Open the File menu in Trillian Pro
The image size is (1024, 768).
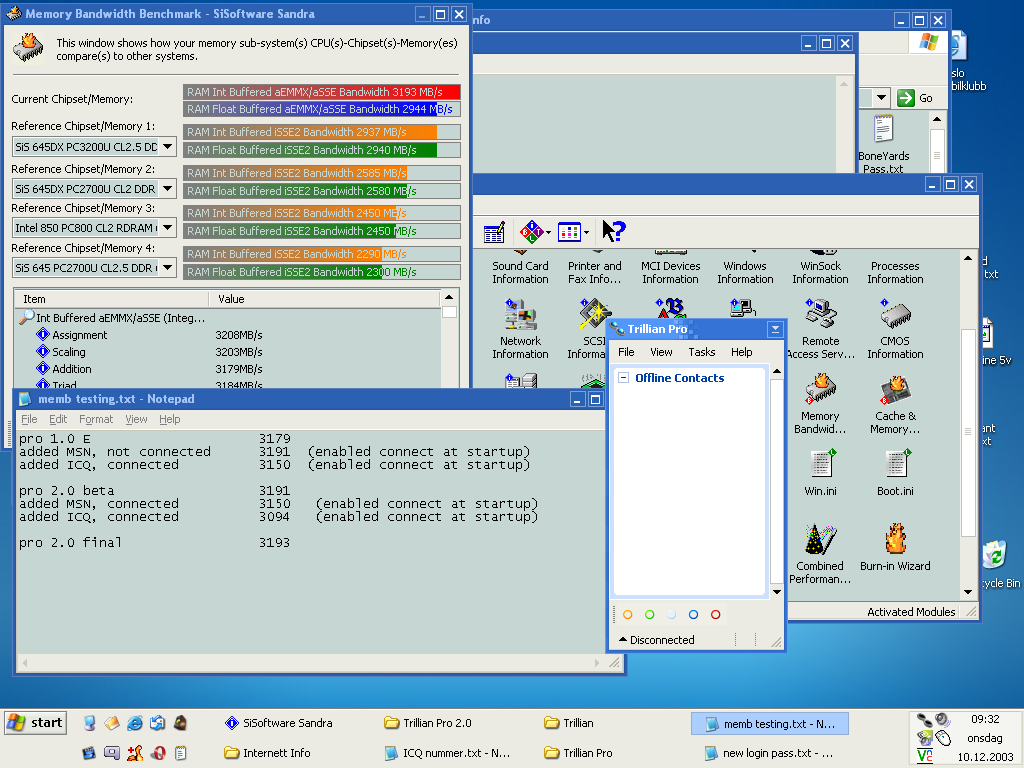point(626,352)
